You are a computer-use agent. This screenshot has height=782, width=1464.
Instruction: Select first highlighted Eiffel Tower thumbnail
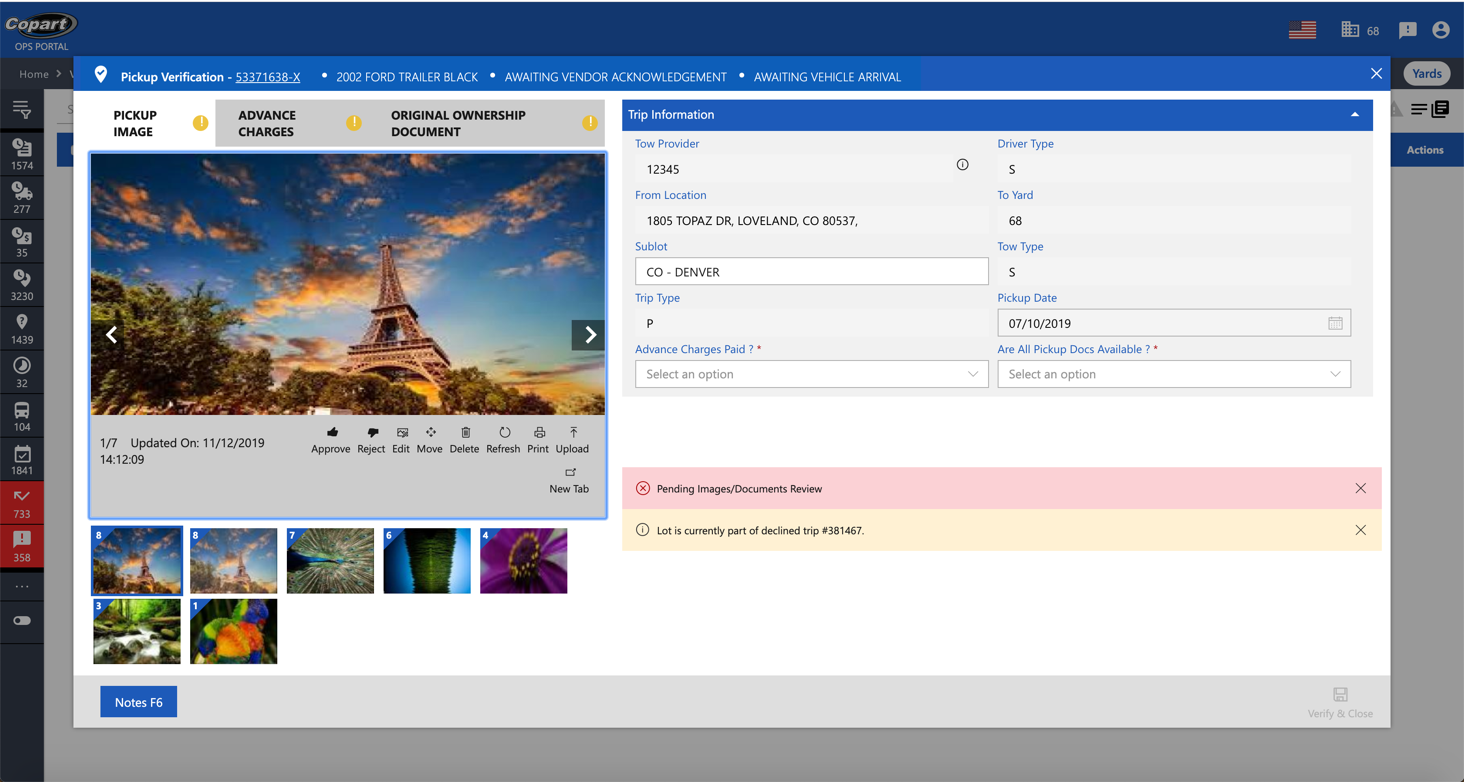tap(137, 561)
